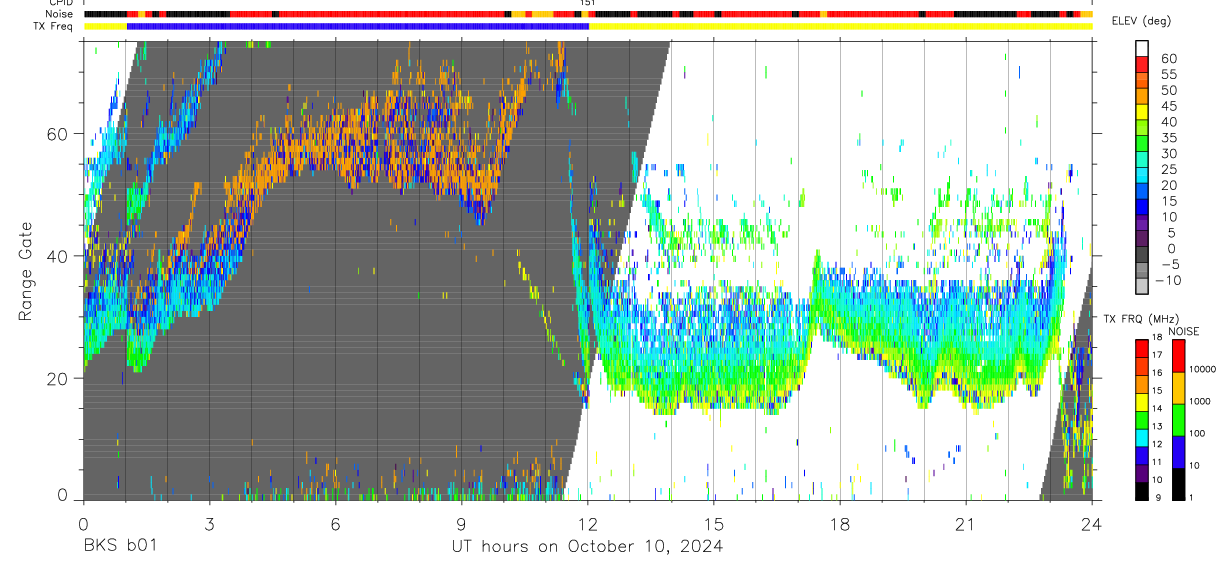Select the black NOISE swatch between 1 and 10
The height and width of the screenshot is (567, 1228).
click(x=1178, y=484)
